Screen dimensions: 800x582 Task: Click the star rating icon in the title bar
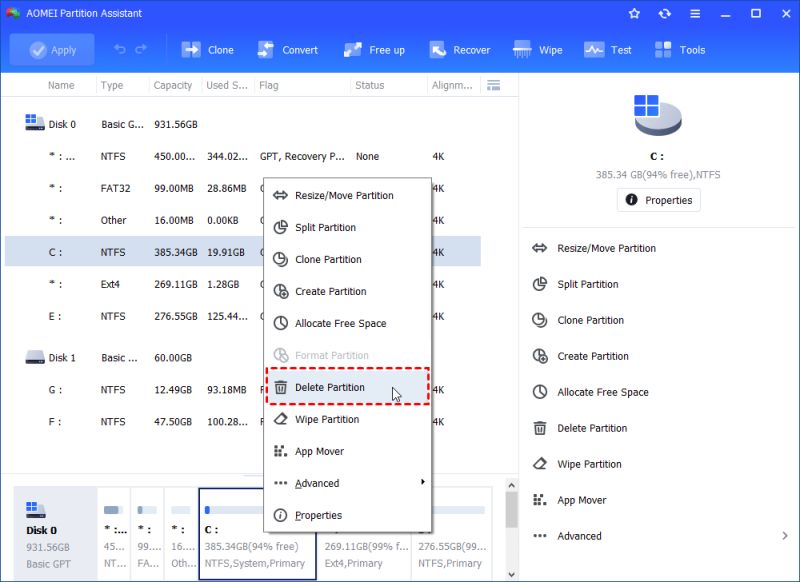click(634, 13)
